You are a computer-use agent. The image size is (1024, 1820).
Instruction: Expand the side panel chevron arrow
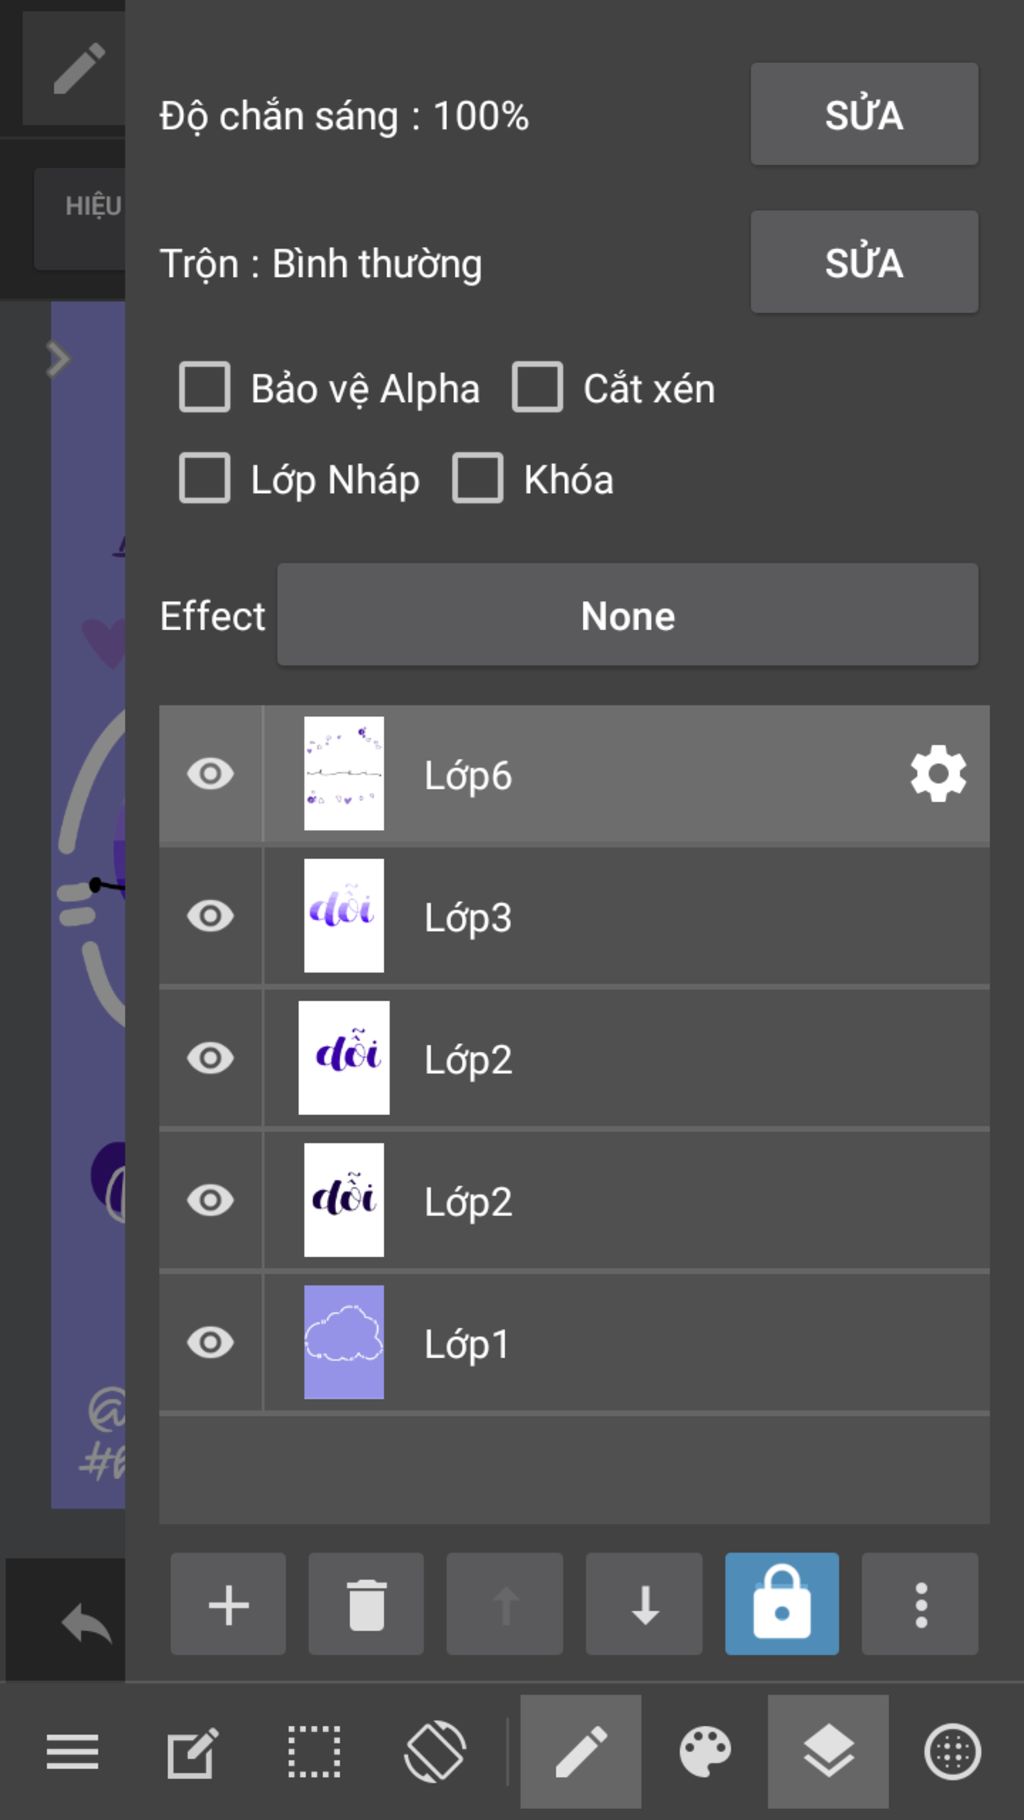click(58, 359)
